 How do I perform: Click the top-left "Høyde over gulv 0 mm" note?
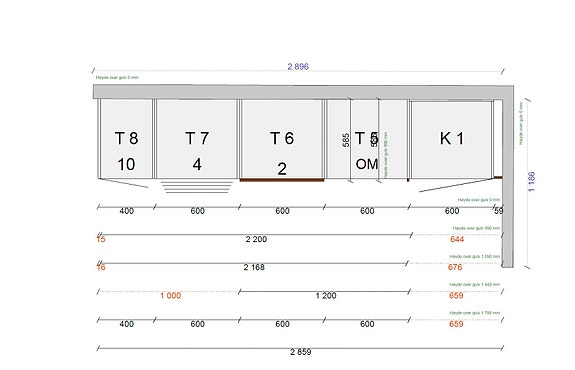[x=117, y=77]
